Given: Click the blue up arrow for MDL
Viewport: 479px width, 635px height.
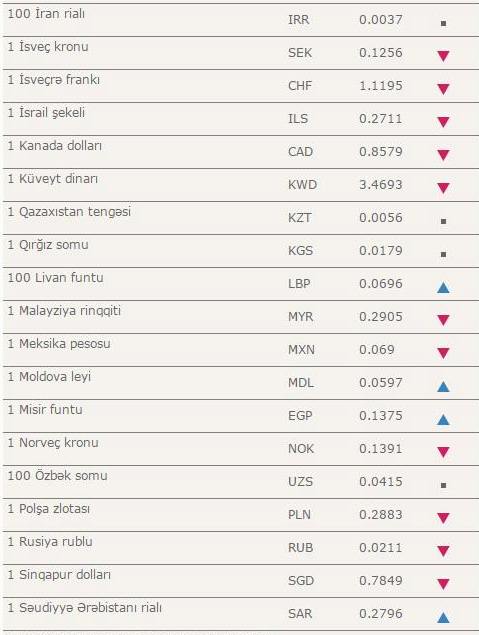Looking at the screenshot, I should tap(443, 386).
